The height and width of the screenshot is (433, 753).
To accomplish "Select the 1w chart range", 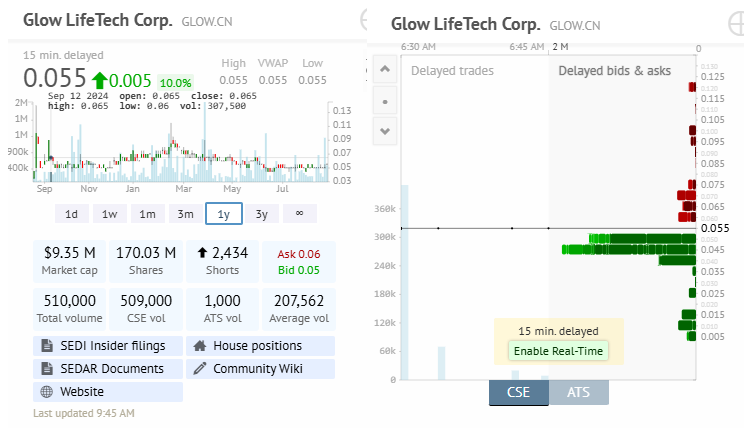I will pos(109,214).
